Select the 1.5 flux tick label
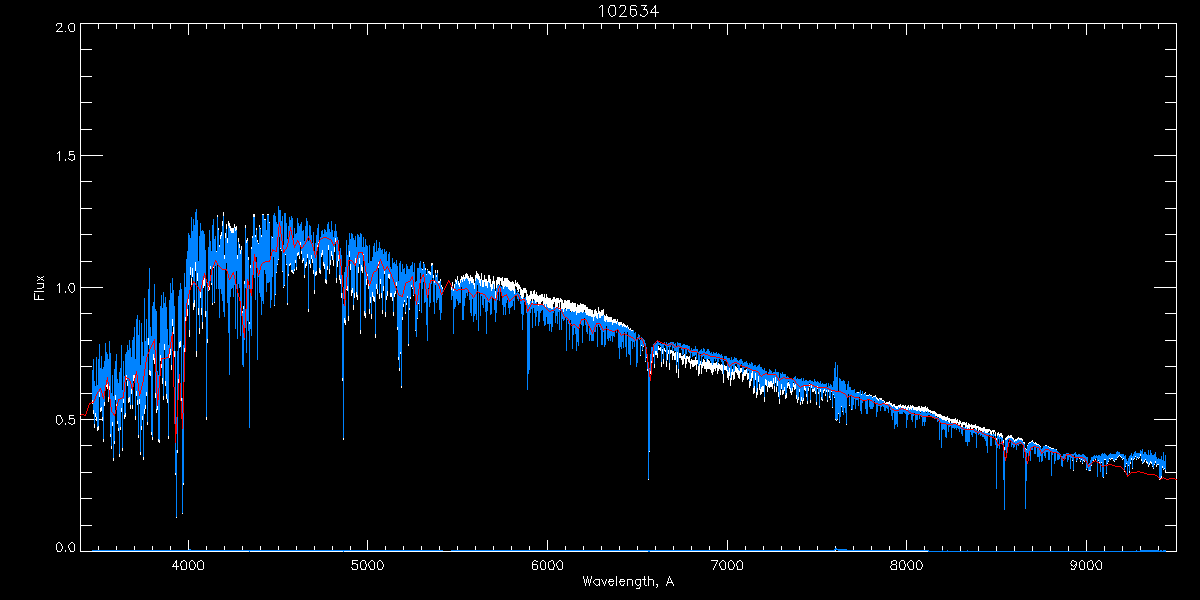 pos(64,157)
